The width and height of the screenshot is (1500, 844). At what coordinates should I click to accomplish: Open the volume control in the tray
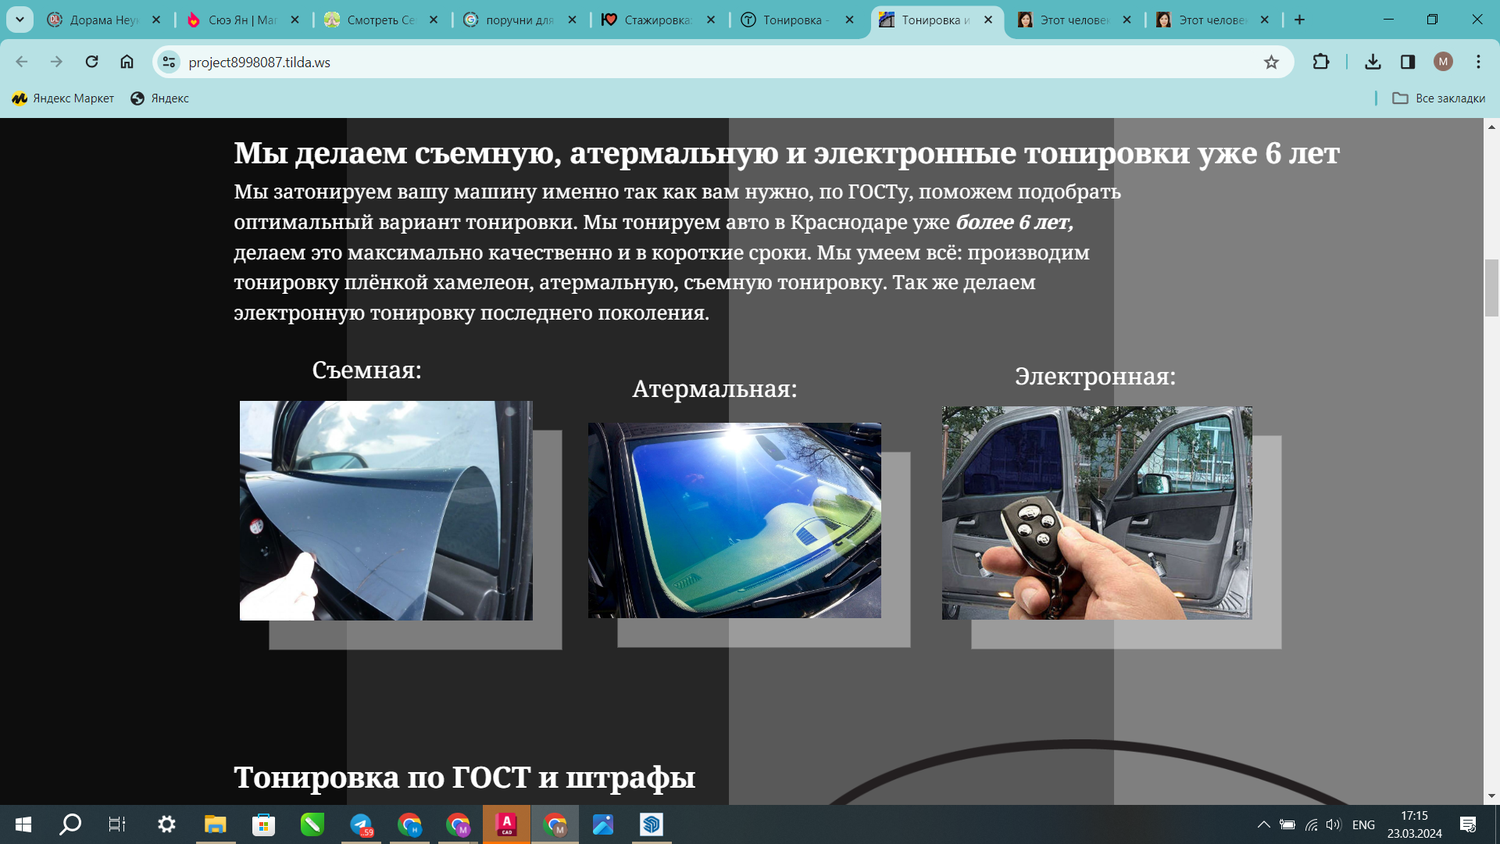pyautogui.click(x=1333, y=825)
